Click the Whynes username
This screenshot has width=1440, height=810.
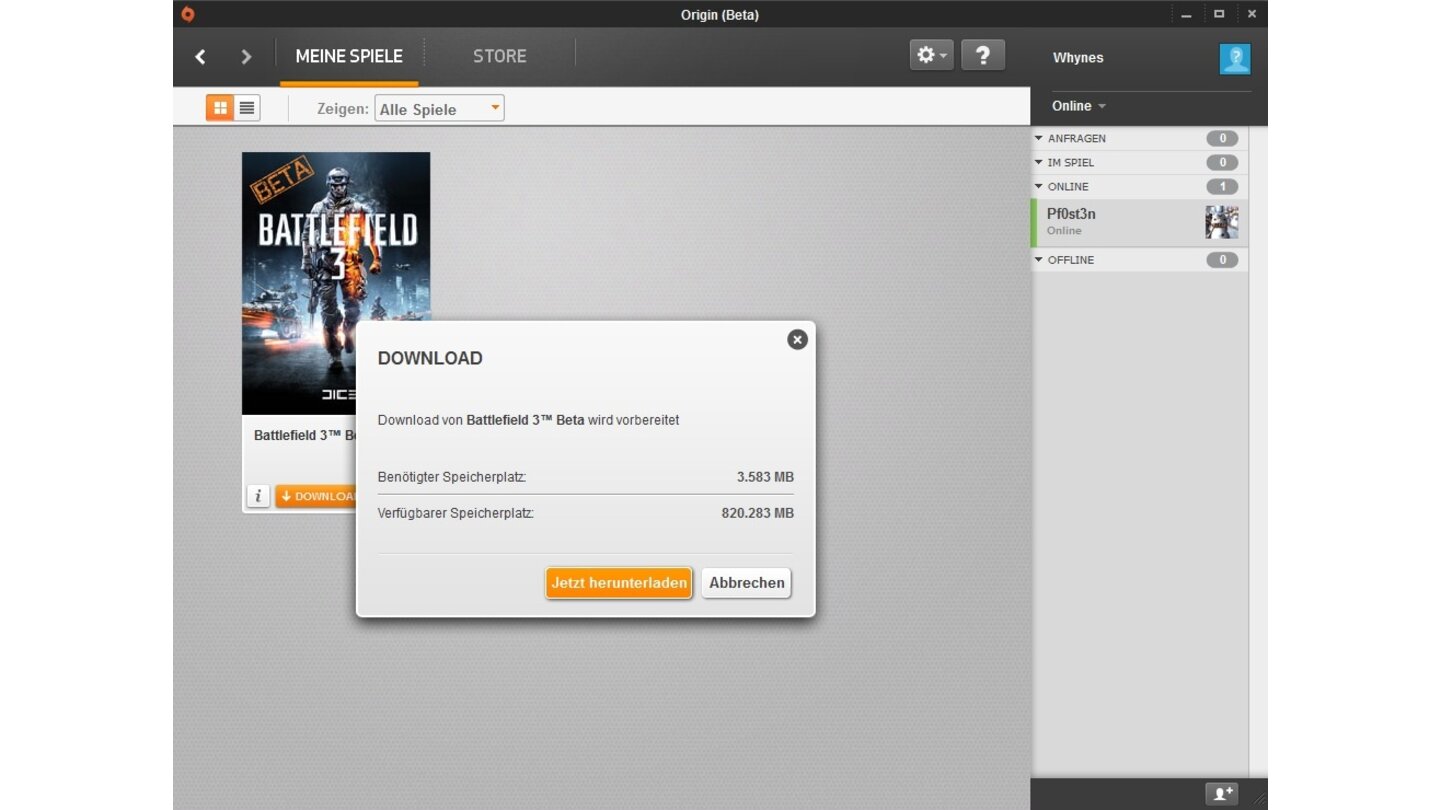[1078, 58]
